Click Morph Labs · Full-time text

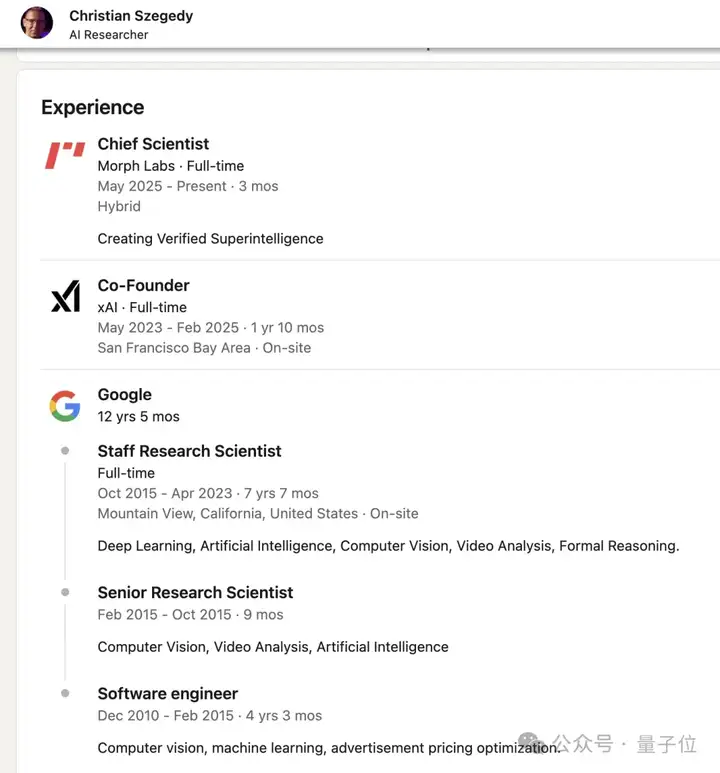pos(171,166)
